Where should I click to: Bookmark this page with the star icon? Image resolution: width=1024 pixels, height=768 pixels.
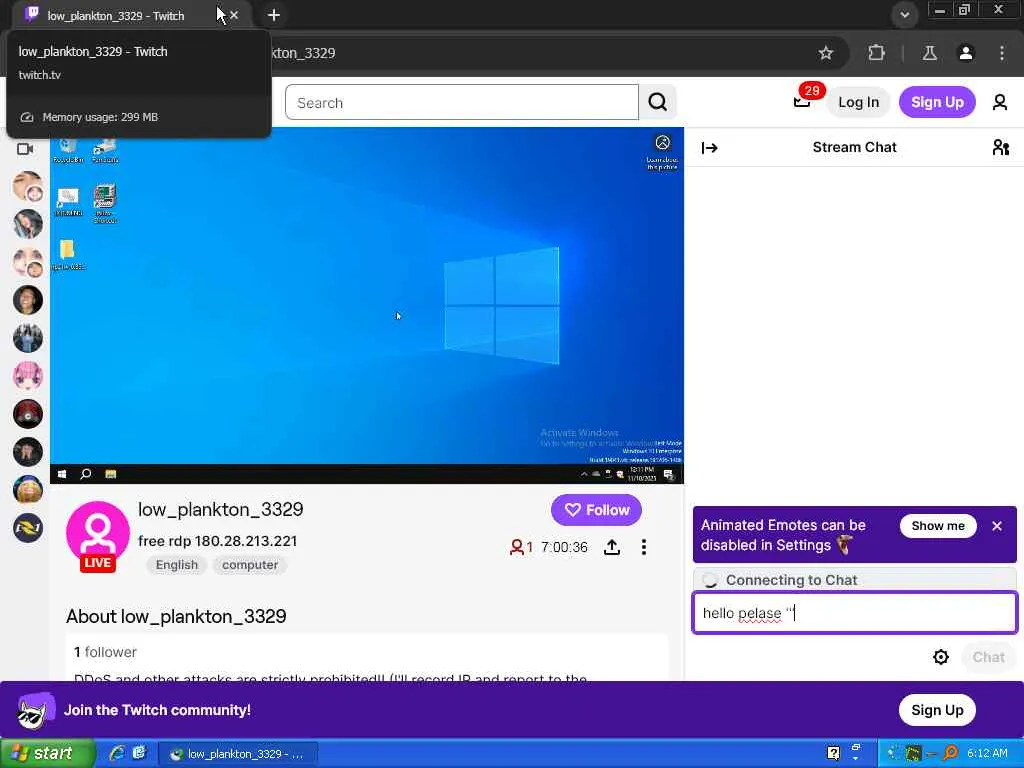tap(826, 53)
